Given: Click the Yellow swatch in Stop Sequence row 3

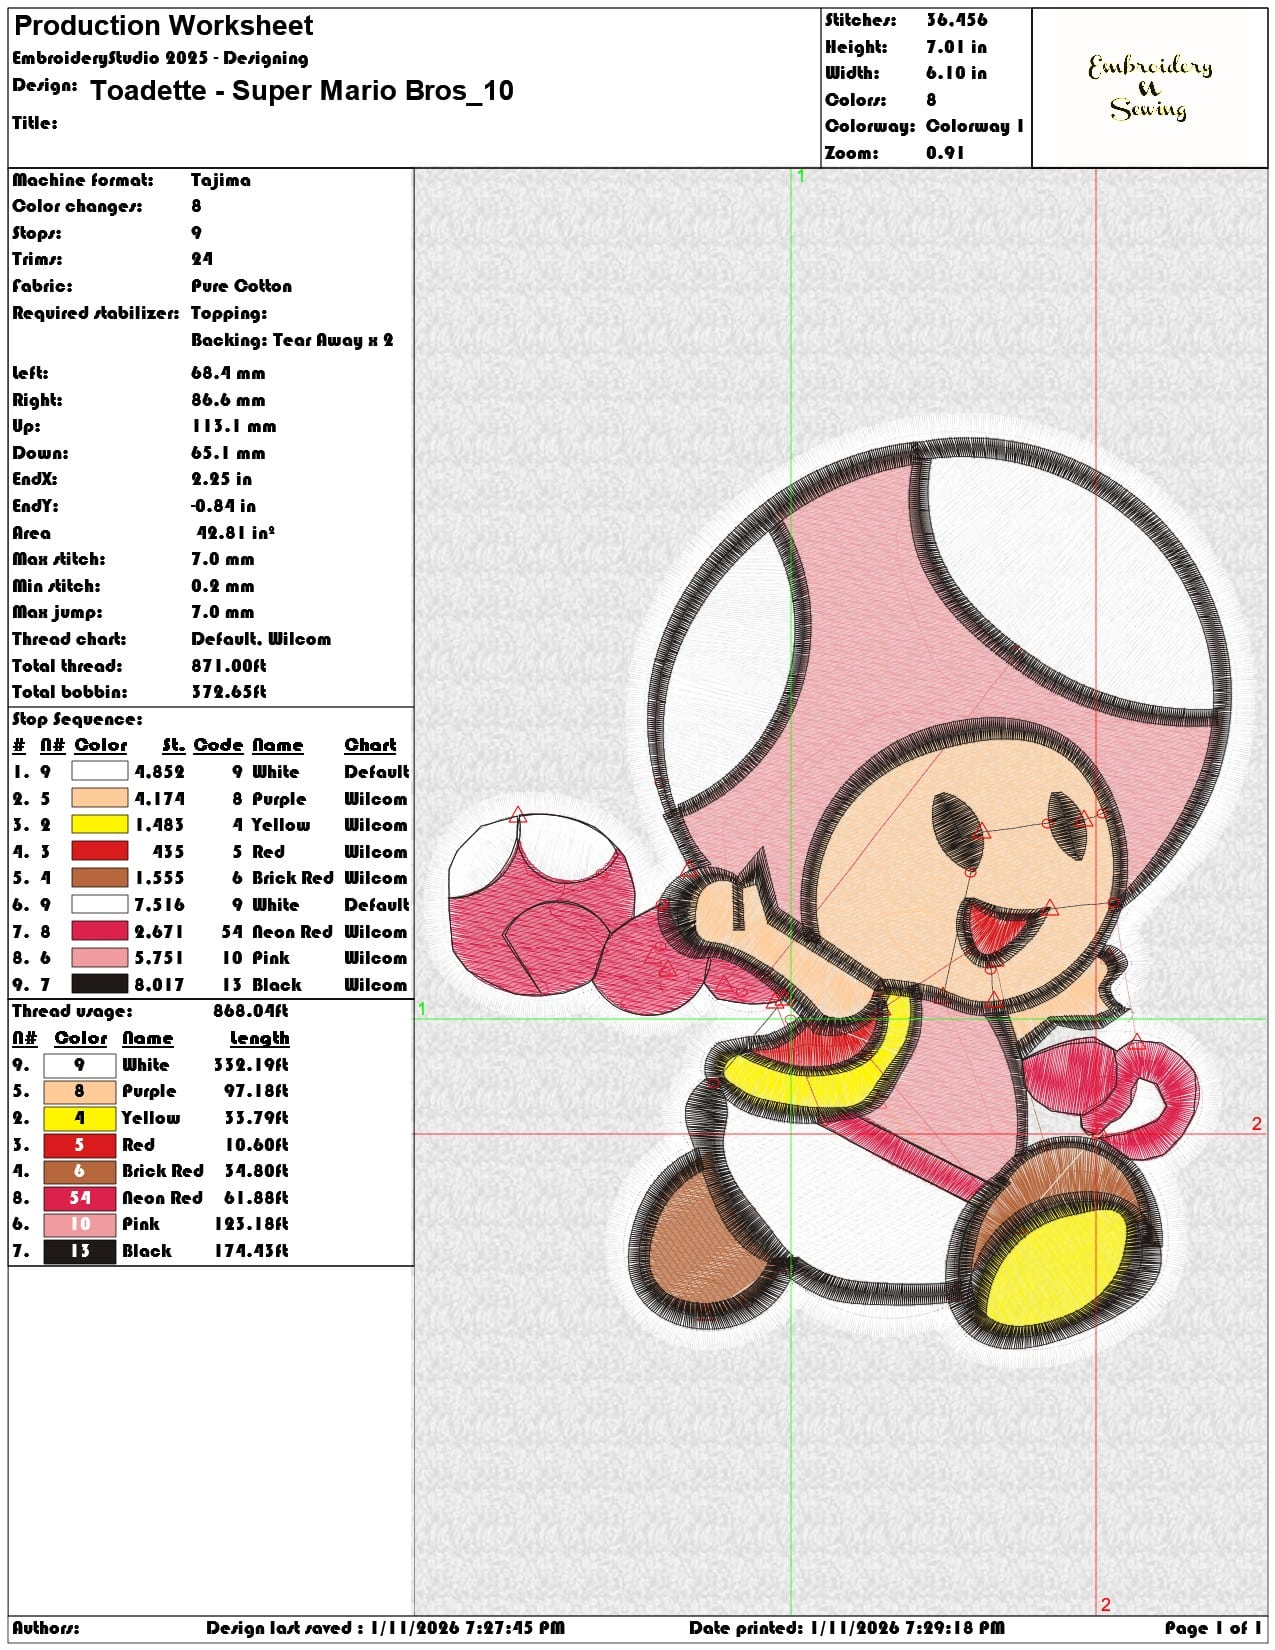Looking at the screenshot, I should (x=99, y=825).
